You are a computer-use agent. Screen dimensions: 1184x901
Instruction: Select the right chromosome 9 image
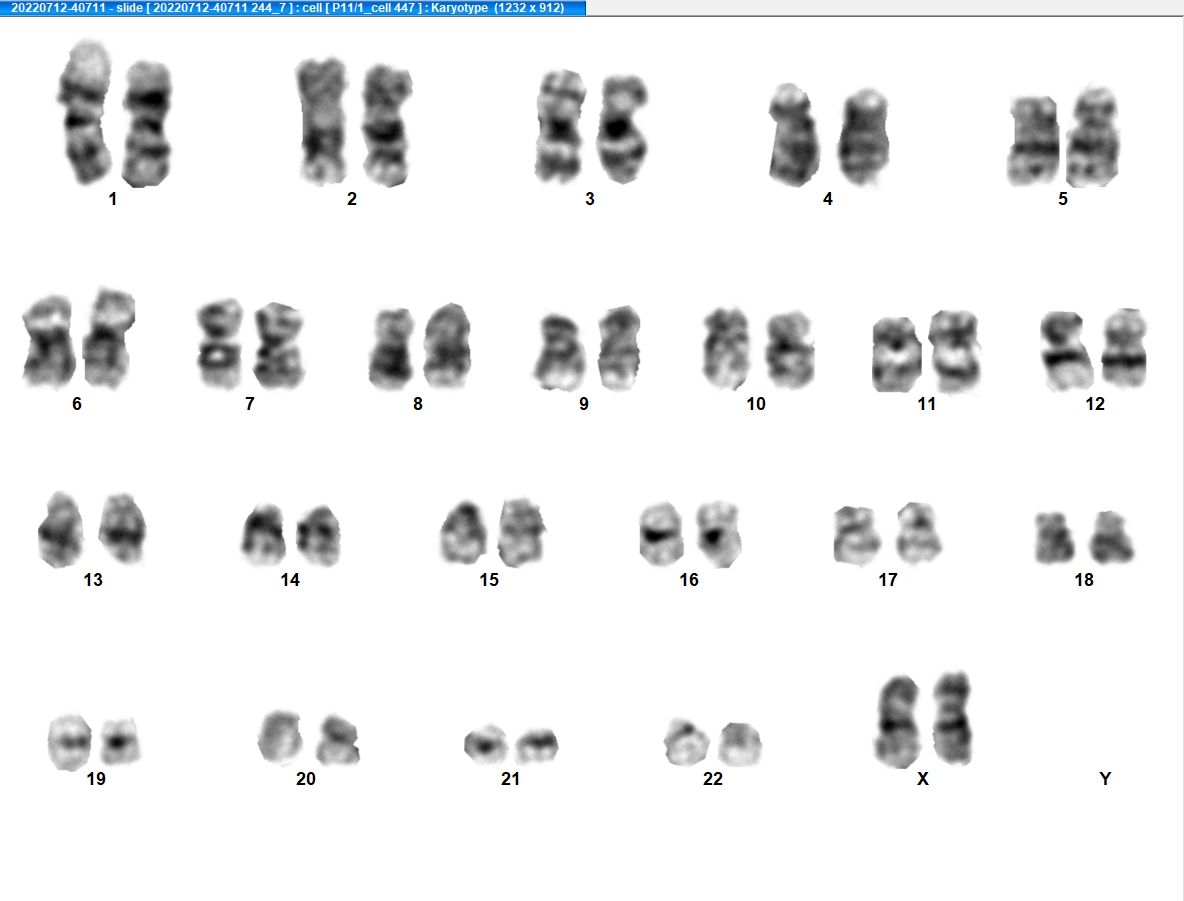619,348
